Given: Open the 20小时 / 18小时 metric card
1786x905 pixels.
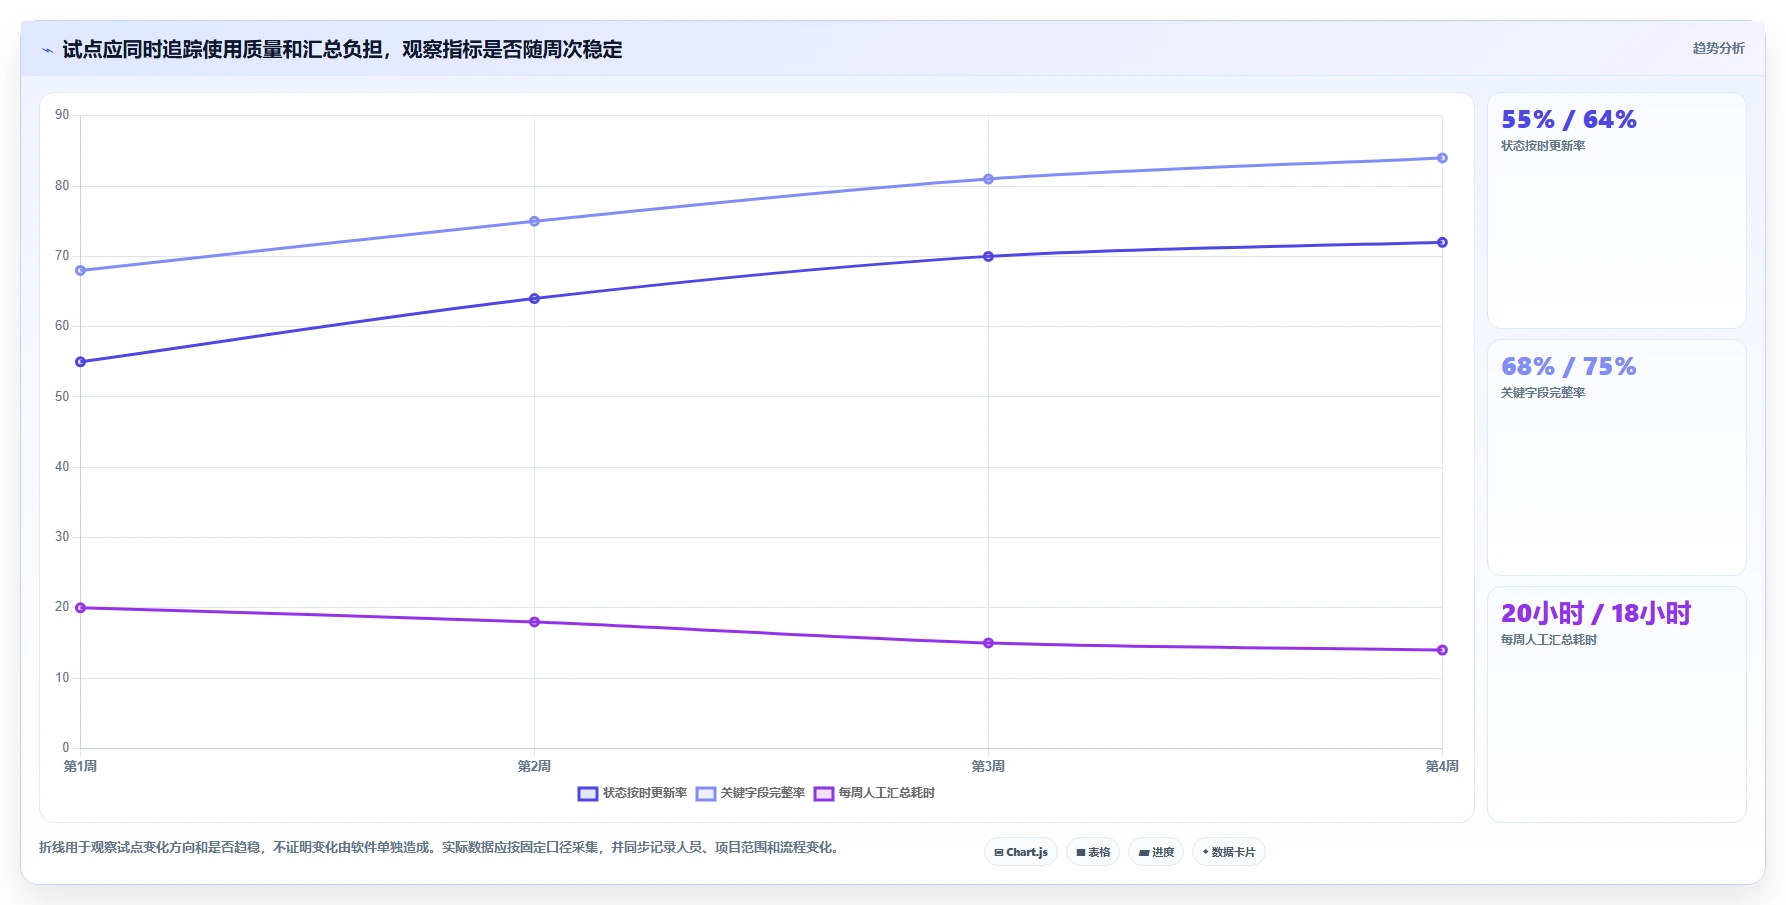Looking at the screenshot, I should point(1617,705).
